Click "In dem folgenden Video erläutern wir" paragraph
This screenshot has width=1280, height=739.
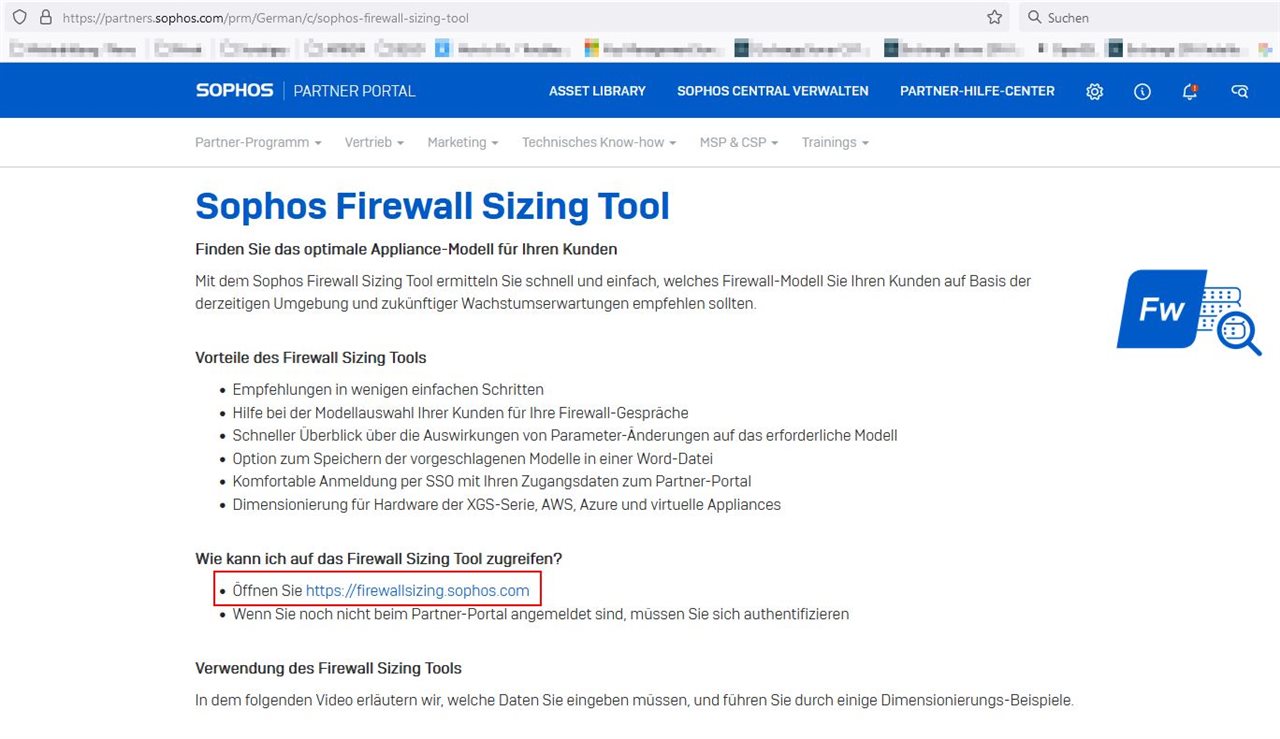[634, 700]
